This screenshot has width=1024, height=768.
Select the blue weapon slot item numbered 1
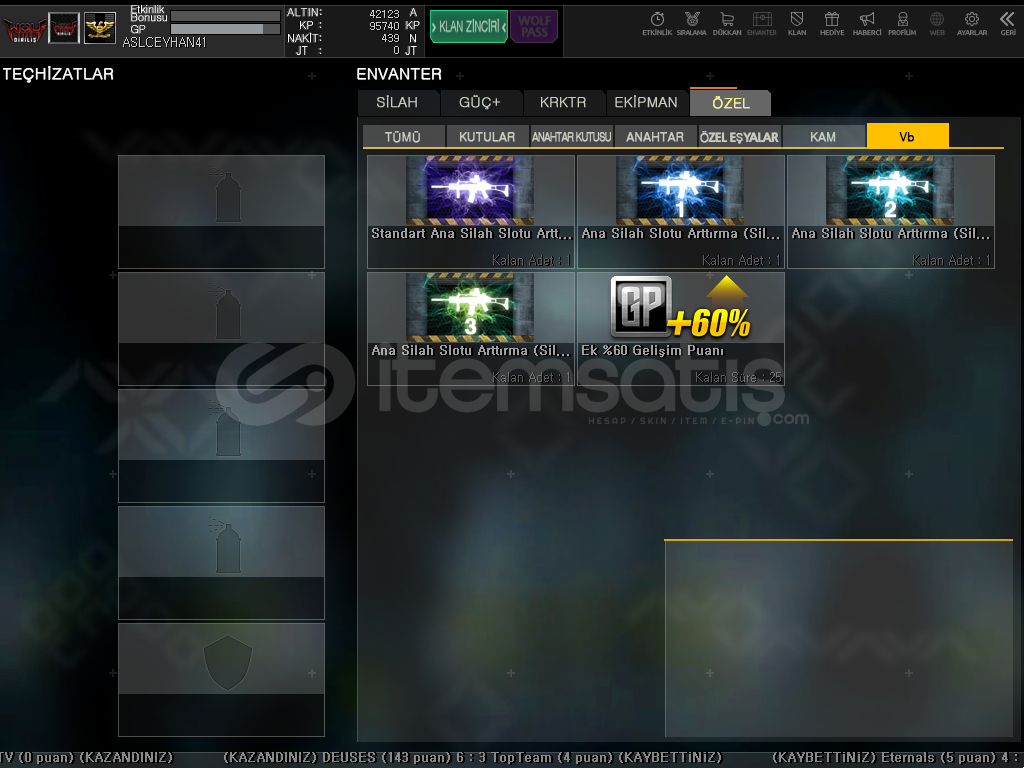(680, 212)
